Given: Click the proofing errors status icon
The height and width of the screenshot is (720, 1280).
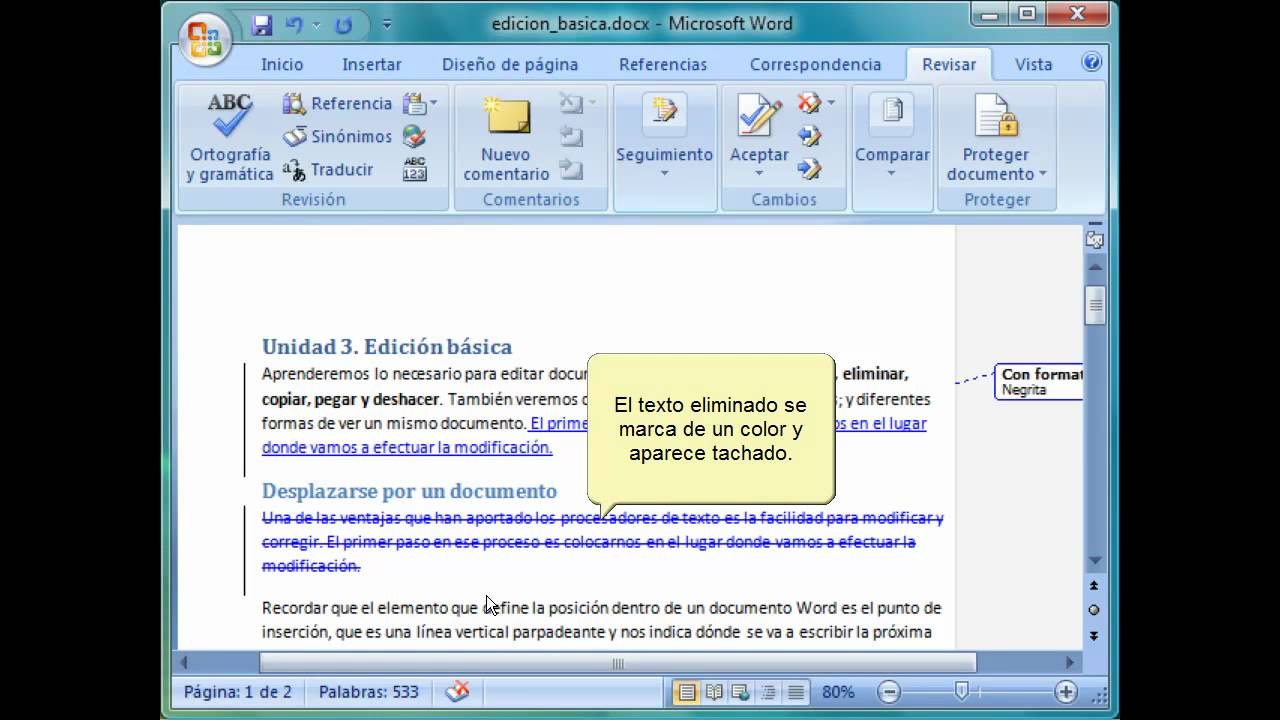Looking at the screenshot, I should pyautogui.click(x=457, y=691).
